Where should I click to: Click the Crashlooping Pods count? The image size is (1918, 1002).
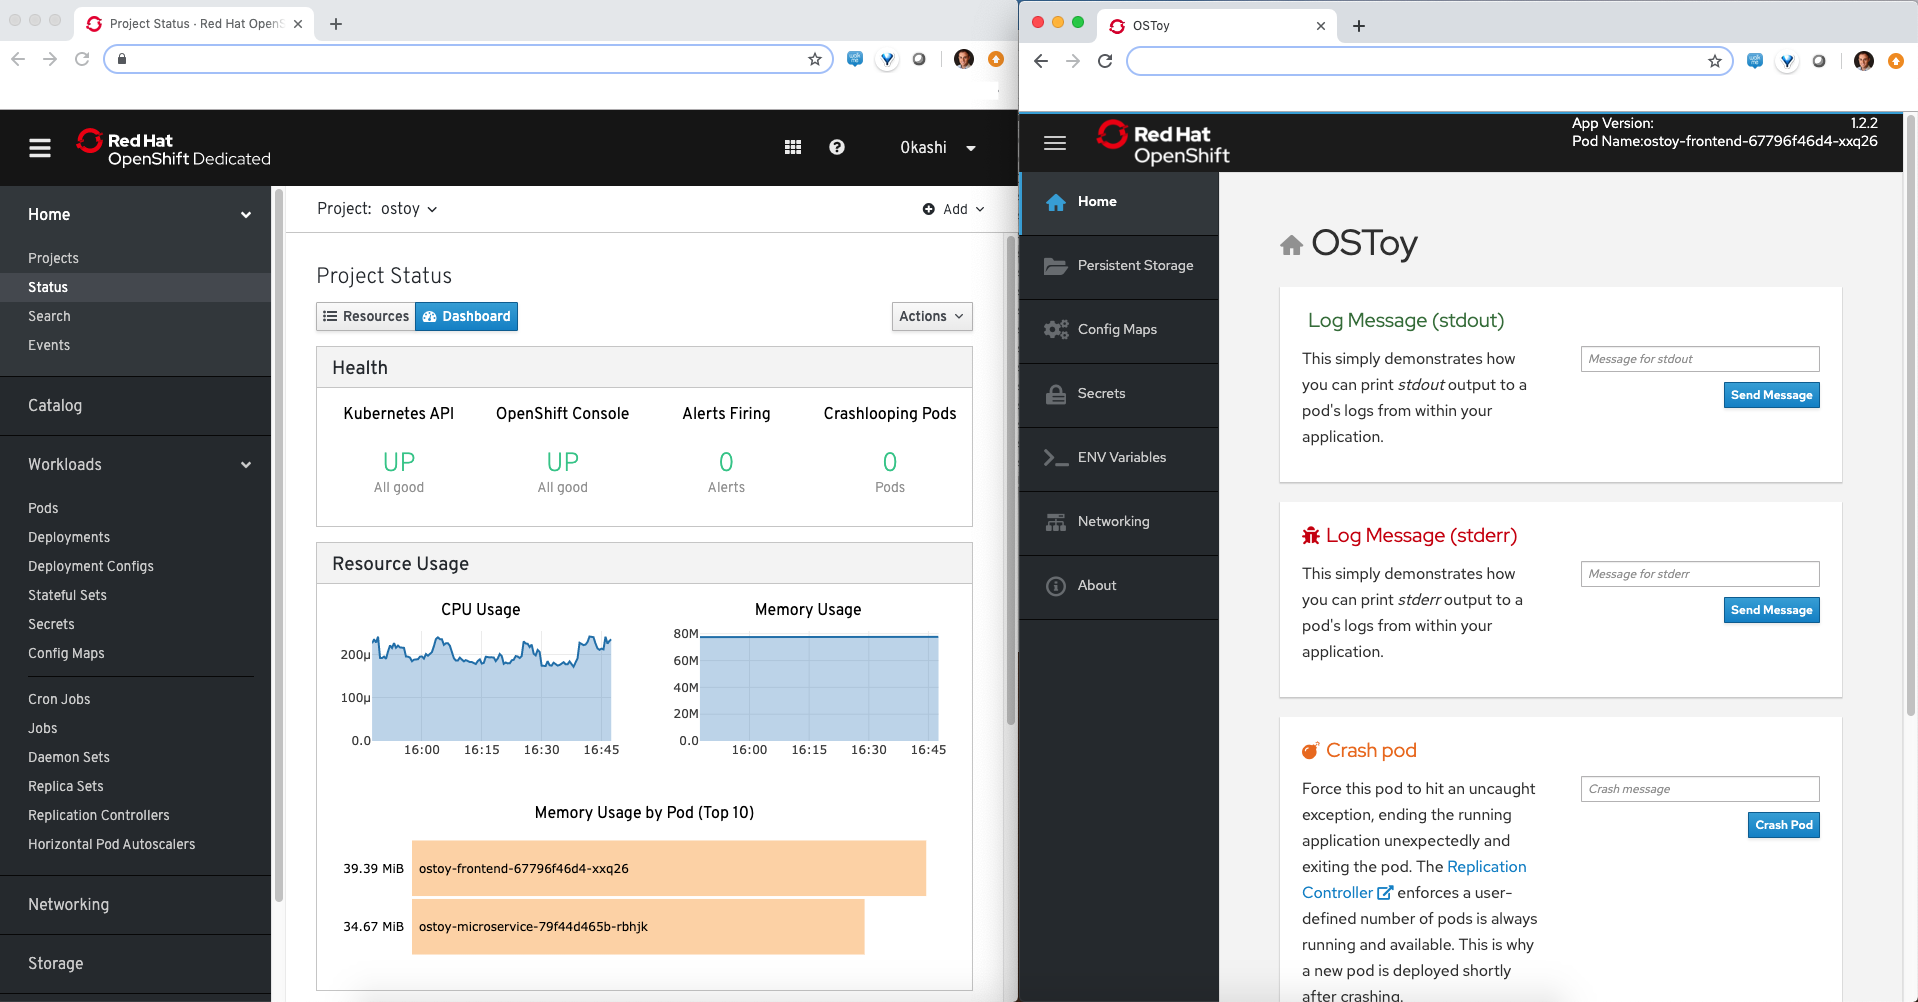click(890, 462)
